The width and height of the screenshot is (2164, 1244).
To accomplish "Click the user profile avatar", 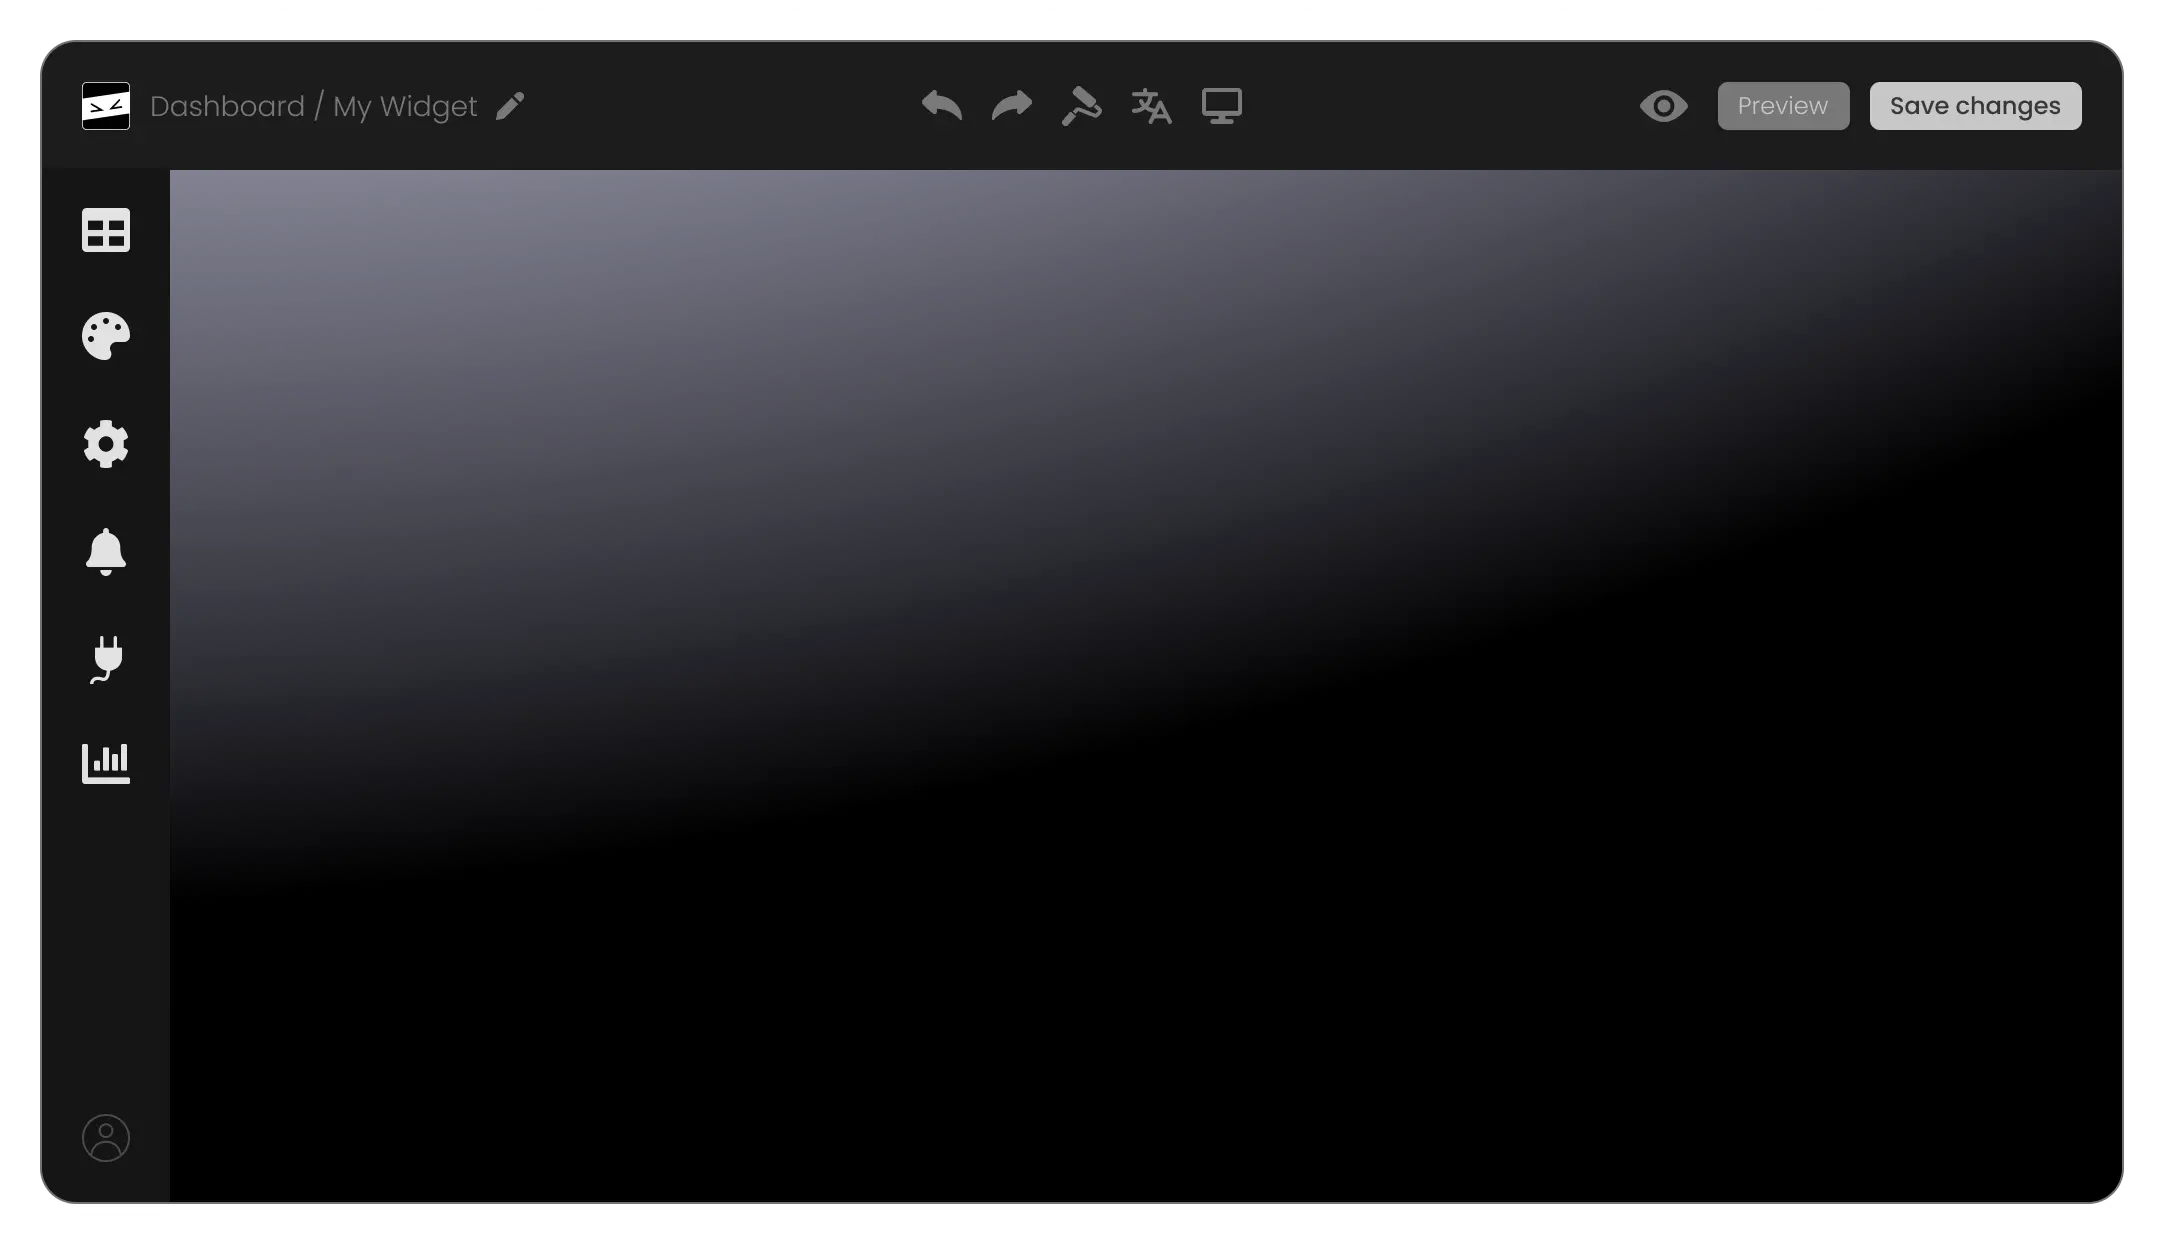I will tap(106, 1138).
